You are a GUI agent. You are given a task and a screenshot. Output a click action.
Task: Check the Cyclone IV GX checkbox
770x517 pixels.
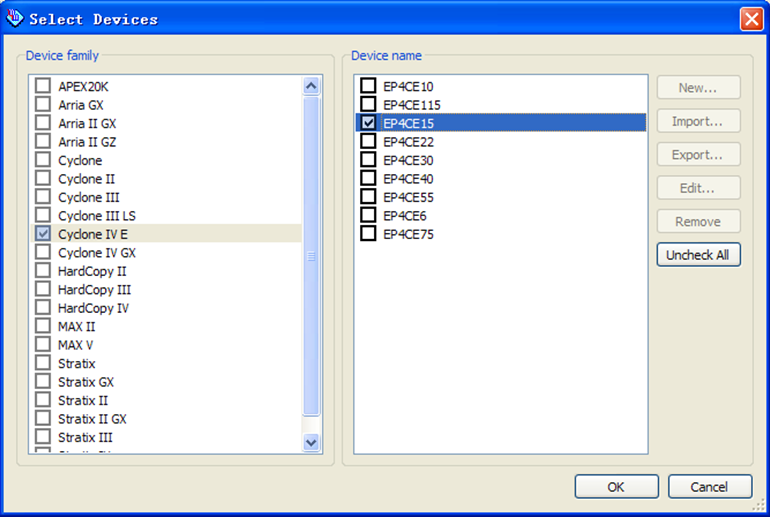43,252
